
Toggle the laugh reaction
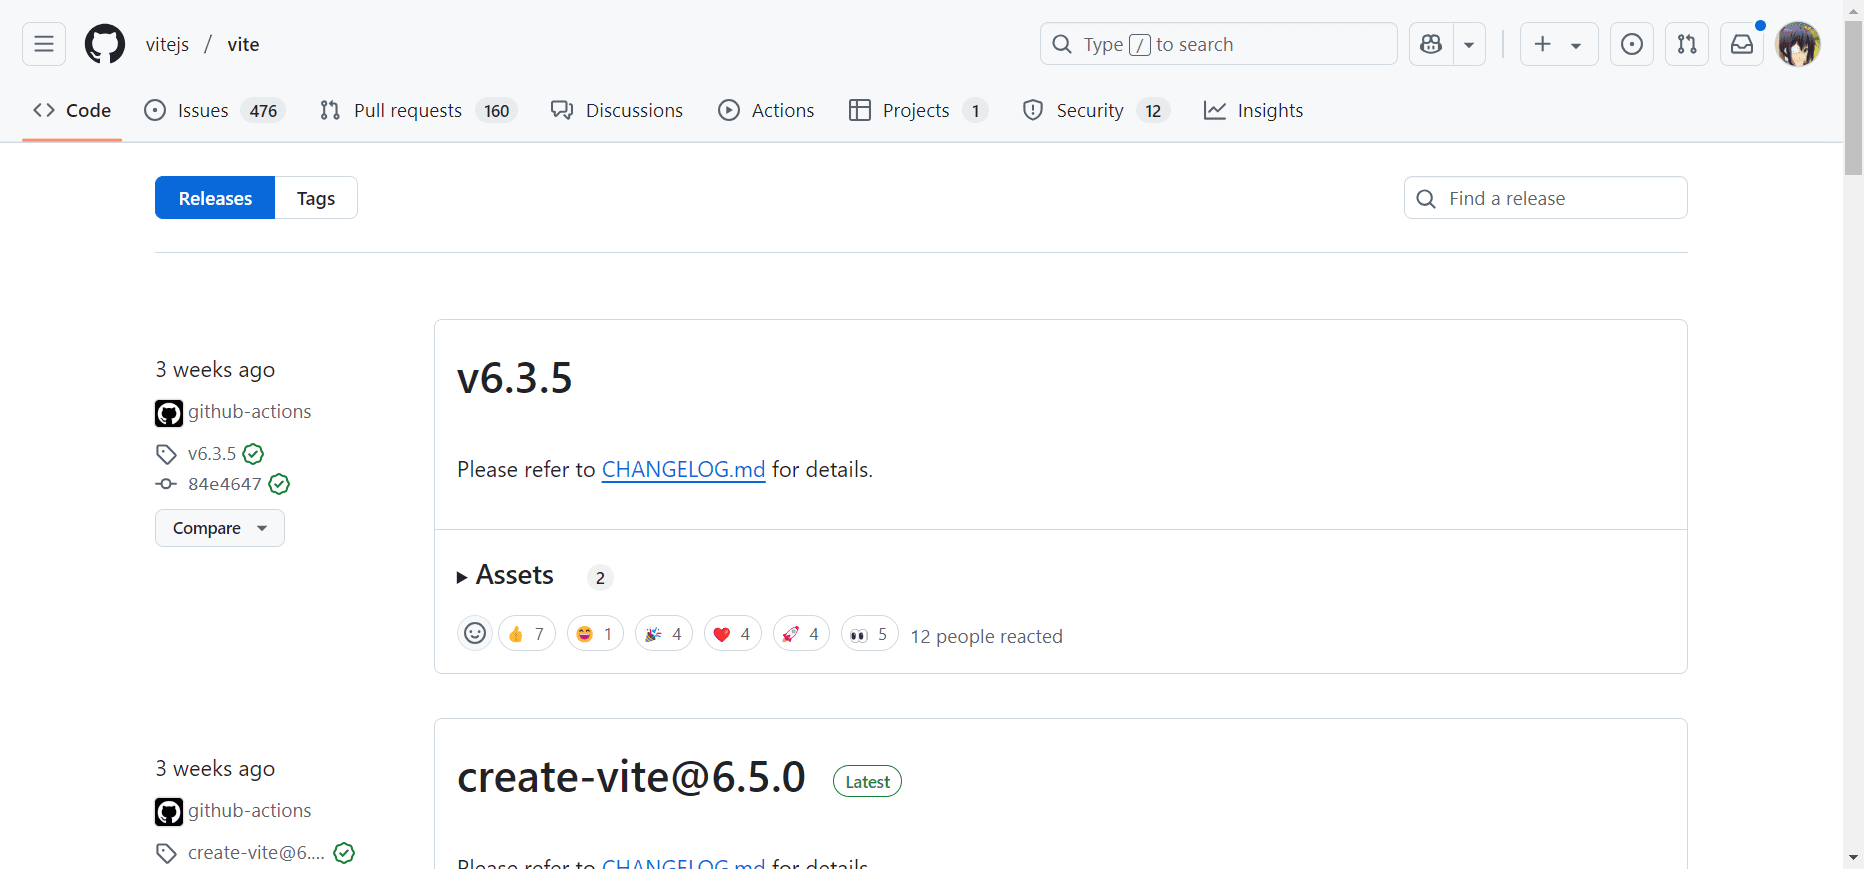(x=596, y=634)
